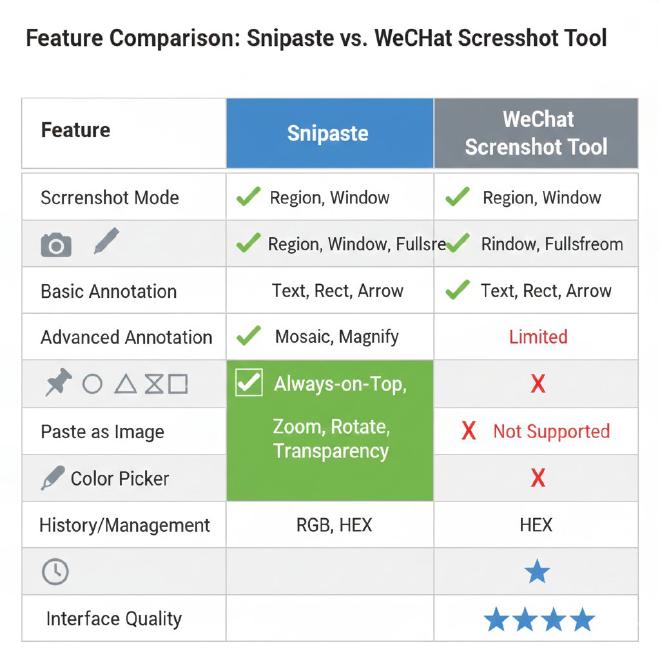The width and height of the screenshot is (660, 660).
Task: Click the red Limited text
Action: pyautogui.click(x=538, y=337)
